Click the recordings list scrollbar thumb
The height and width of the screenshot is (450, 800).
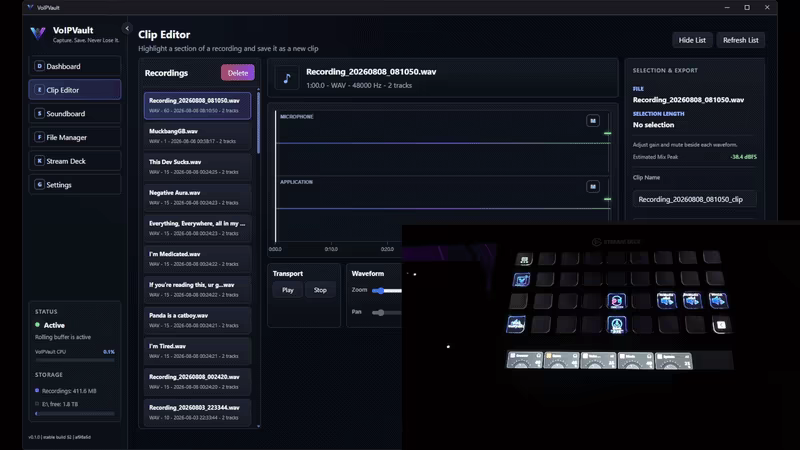point(258,122)
